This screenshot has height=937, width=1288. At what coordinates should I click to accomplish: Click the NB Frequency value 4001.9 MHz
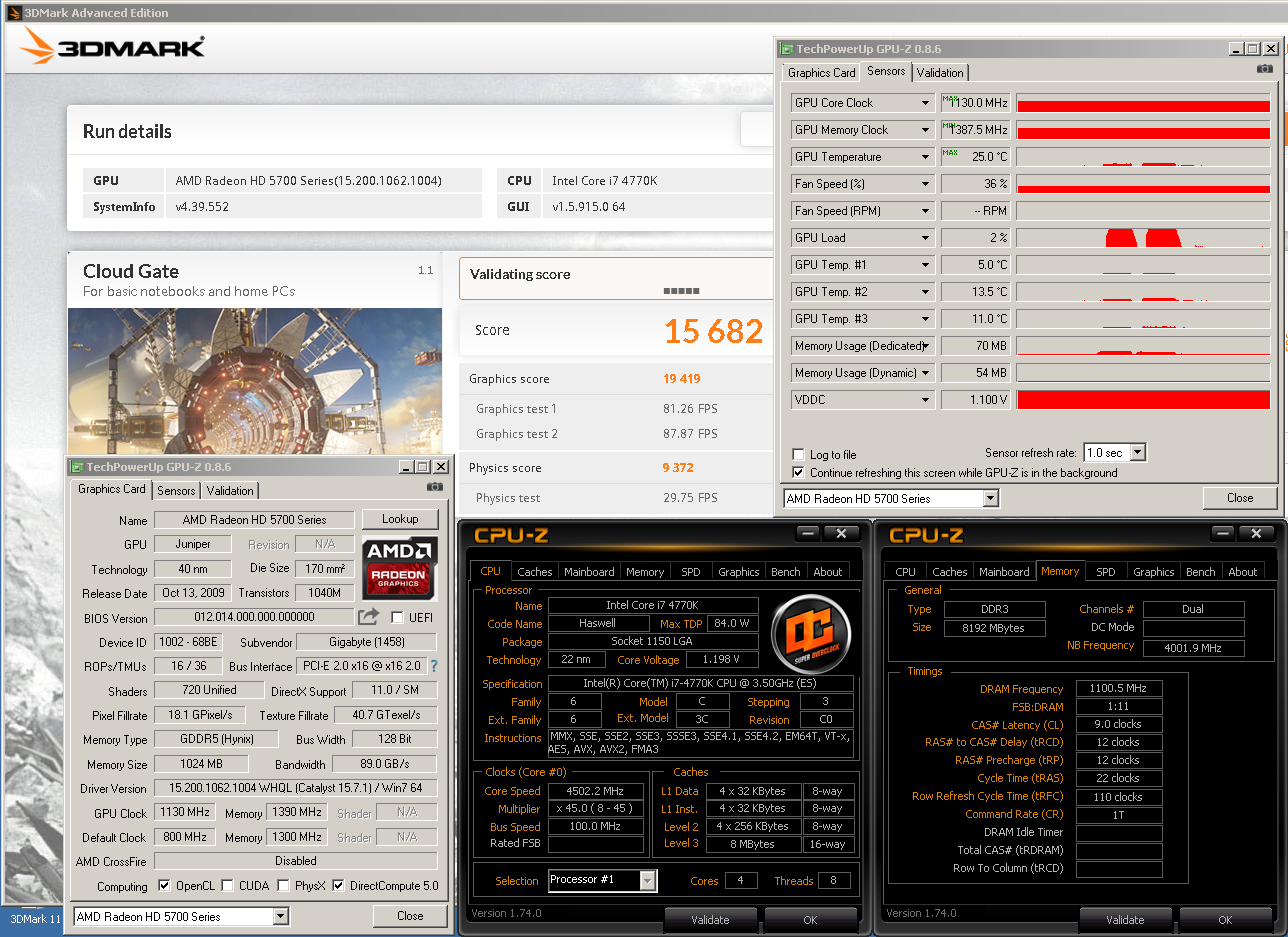tap(1194, 647)
